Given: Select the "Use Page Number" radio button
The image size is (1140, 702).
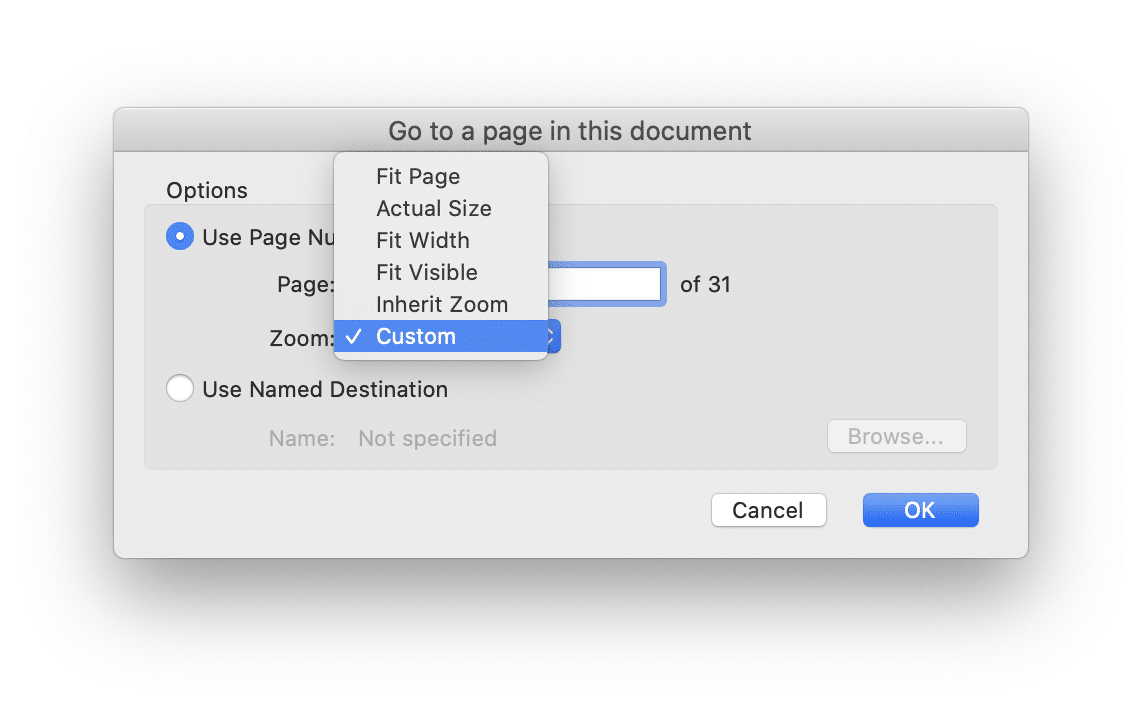Looking at the screenshot, I should coord(180,237).
